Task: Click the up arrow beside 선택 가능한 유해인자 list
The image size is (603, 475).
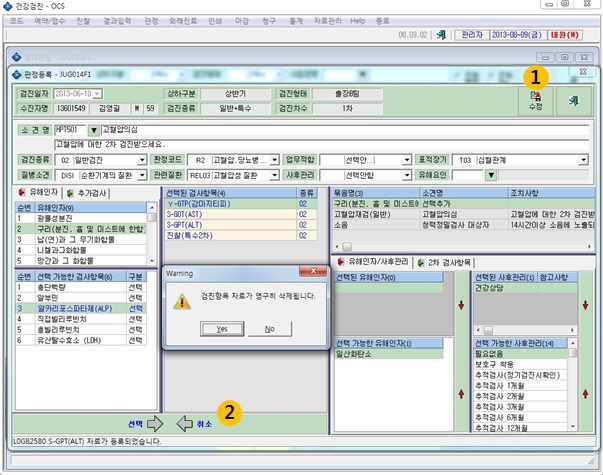Action: pos(461,393)
